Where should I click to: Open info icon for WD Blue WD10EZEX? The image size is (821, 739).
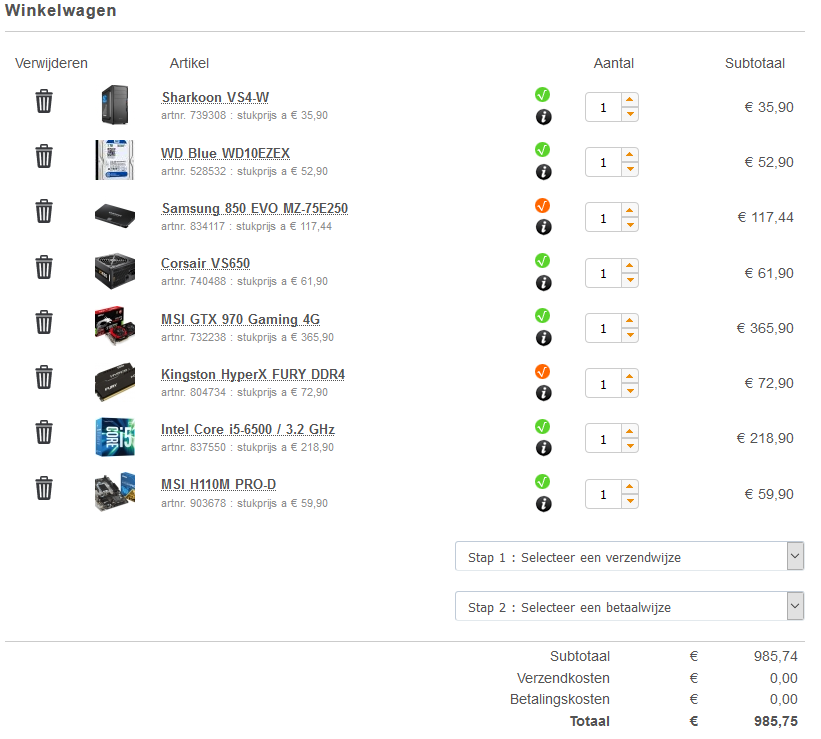(543, 172)
